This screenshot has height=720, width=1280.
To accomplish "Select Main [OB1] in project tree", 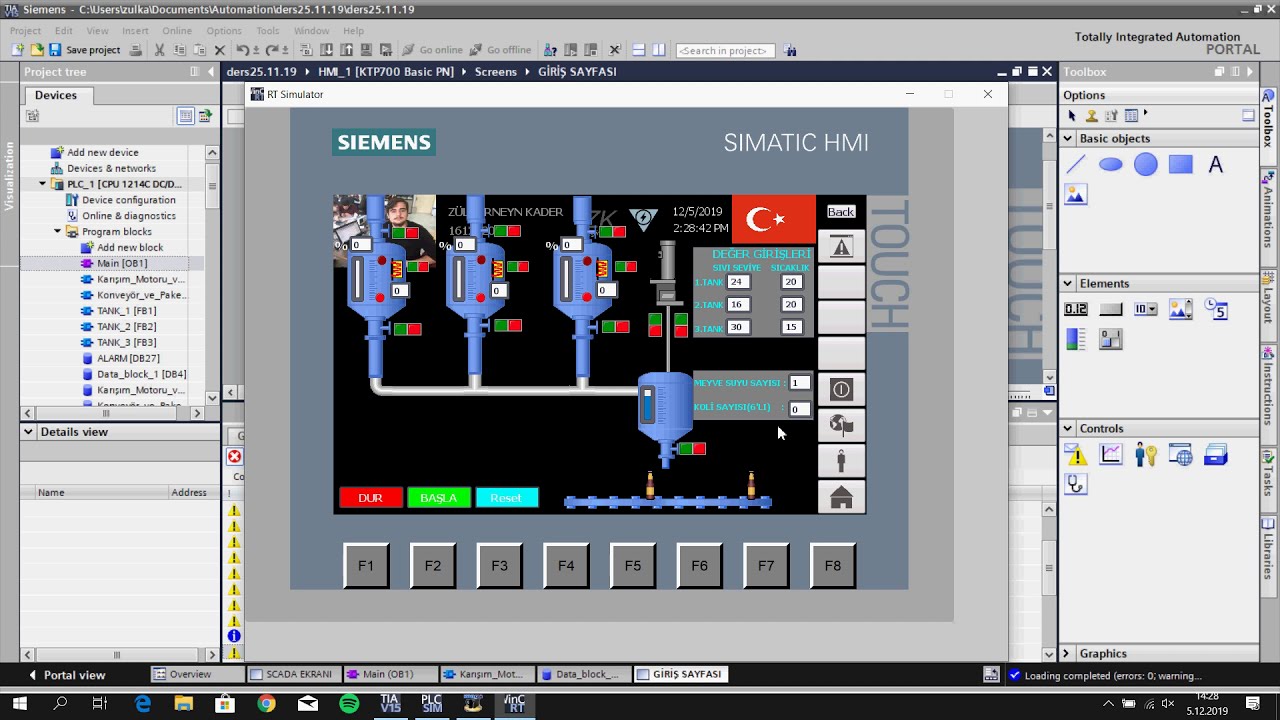I will click(x=122, y=263).
